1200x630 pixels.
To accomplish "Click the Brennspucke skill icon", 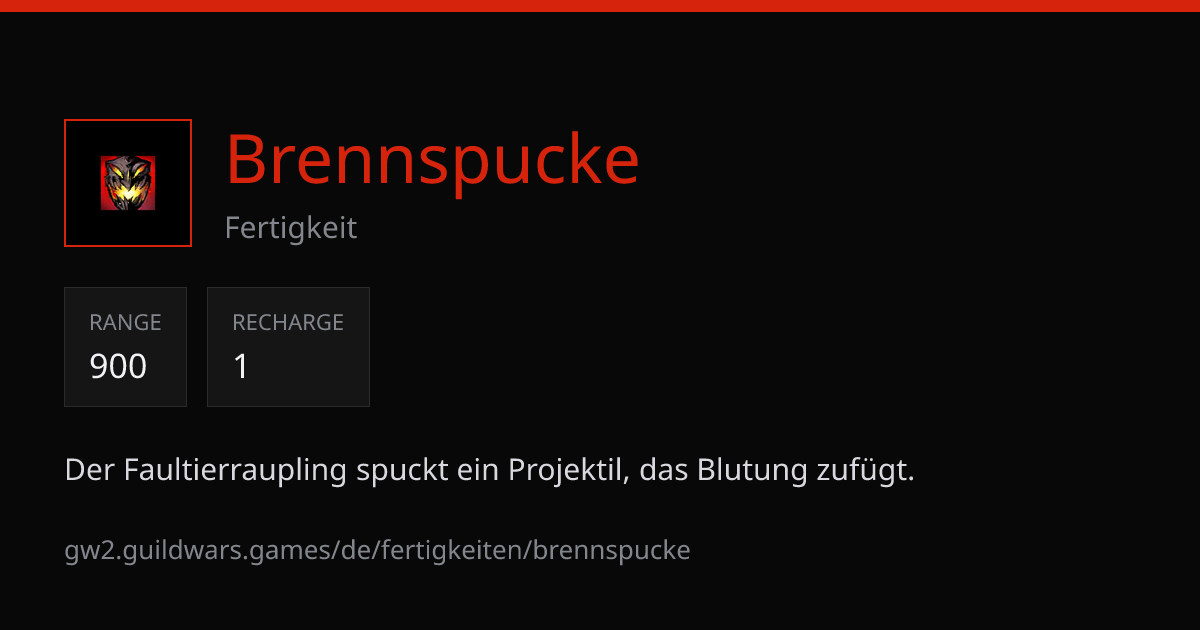I will [x=128, y=183].
